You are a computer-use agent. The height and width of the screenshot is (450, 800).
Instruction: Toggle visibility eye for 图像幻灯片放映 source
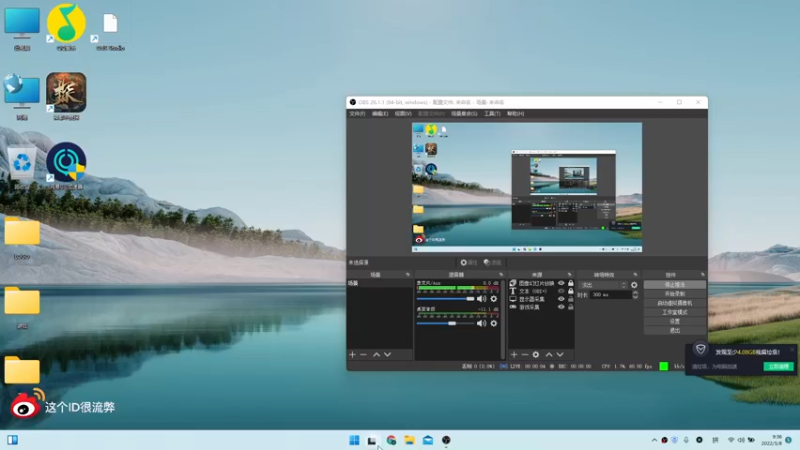[x=561, y=283]
